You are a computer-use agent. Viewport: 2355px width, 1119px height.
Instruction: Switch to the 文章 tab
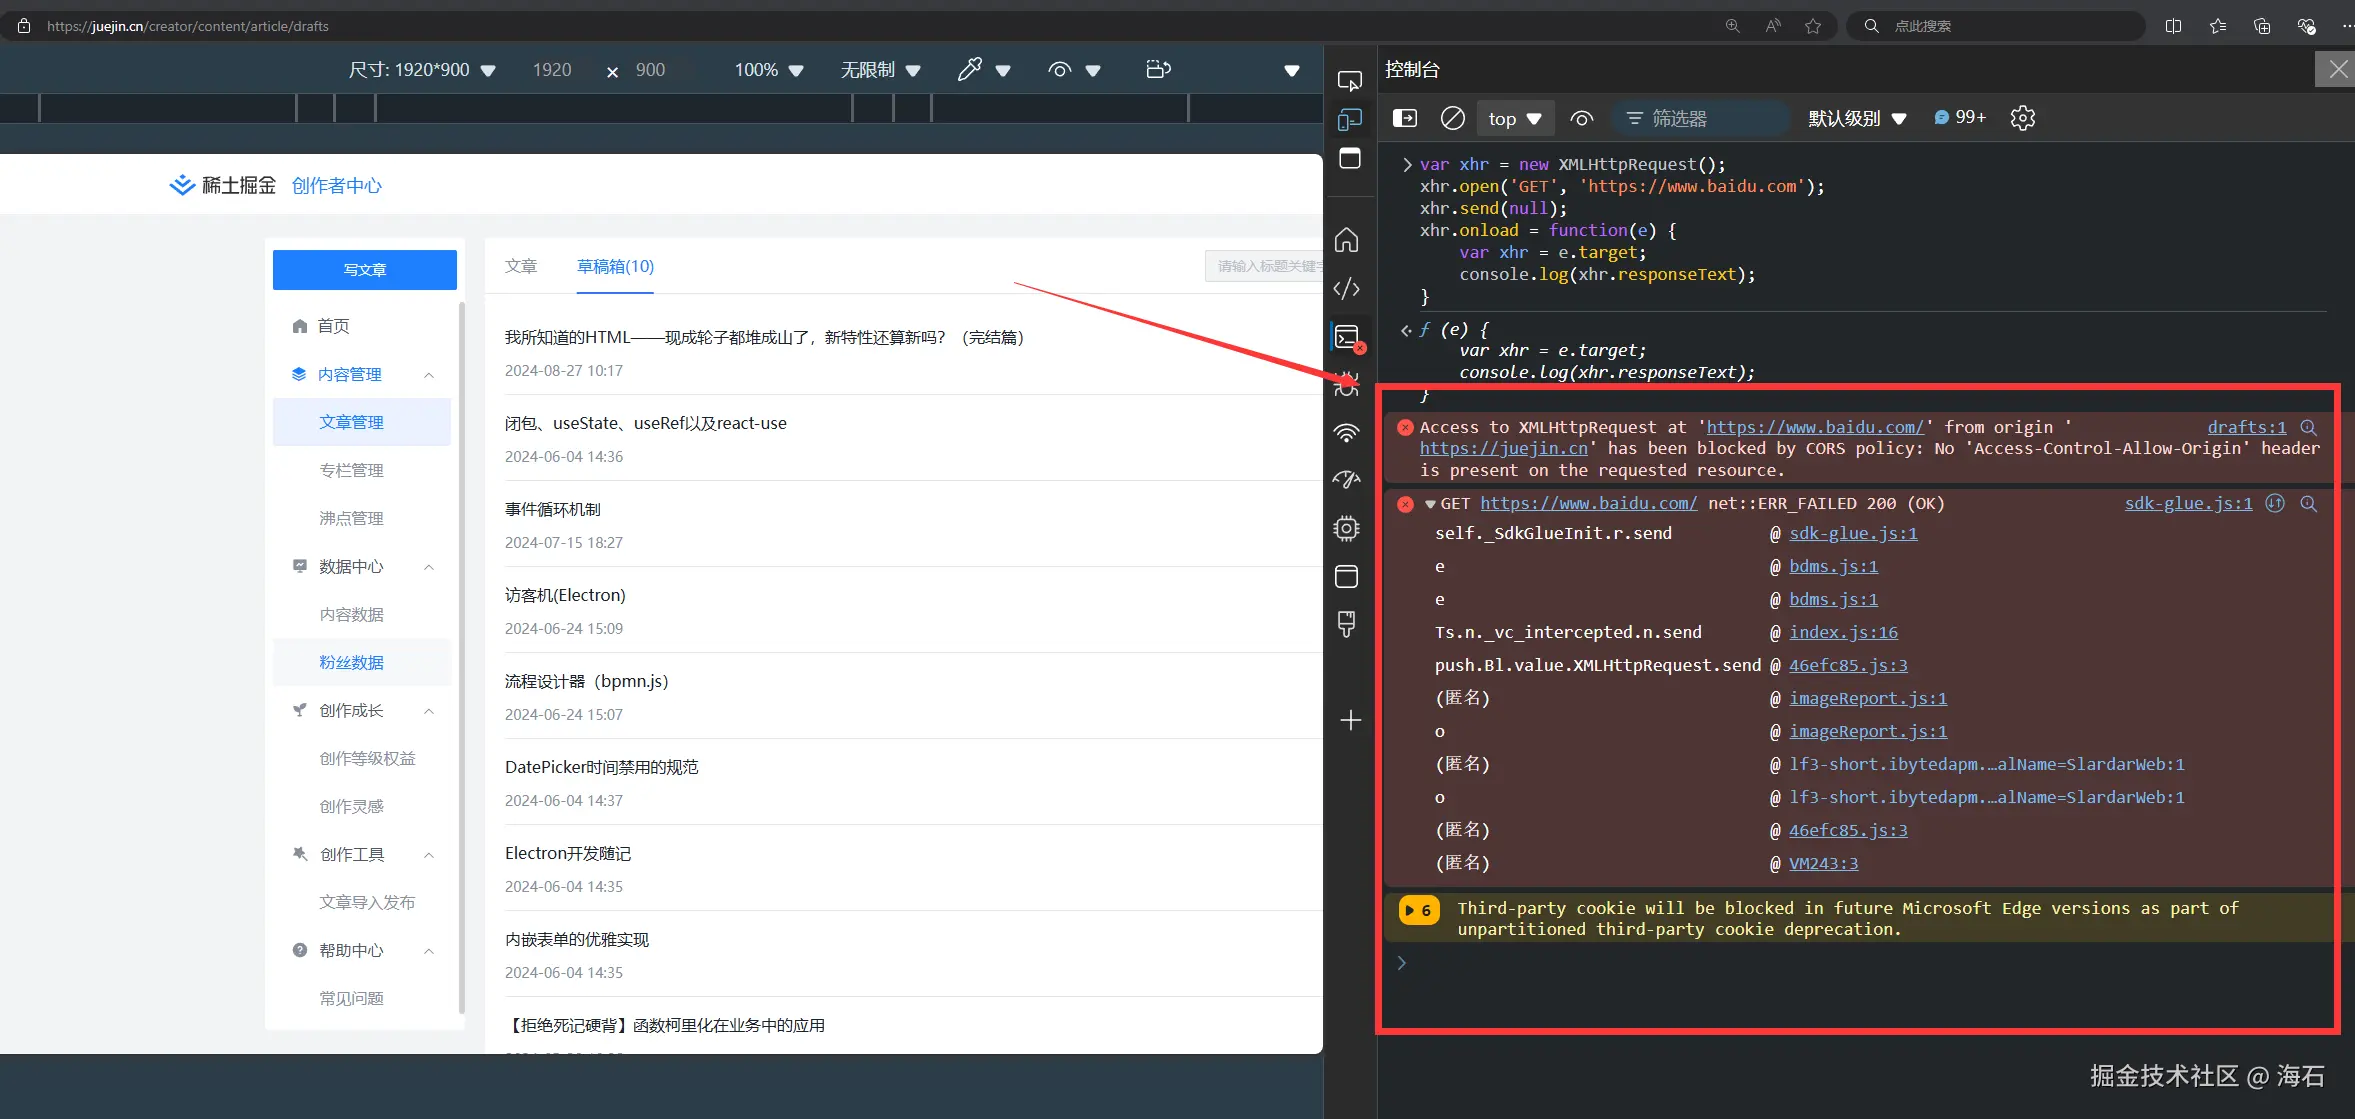tap(521, 266)
